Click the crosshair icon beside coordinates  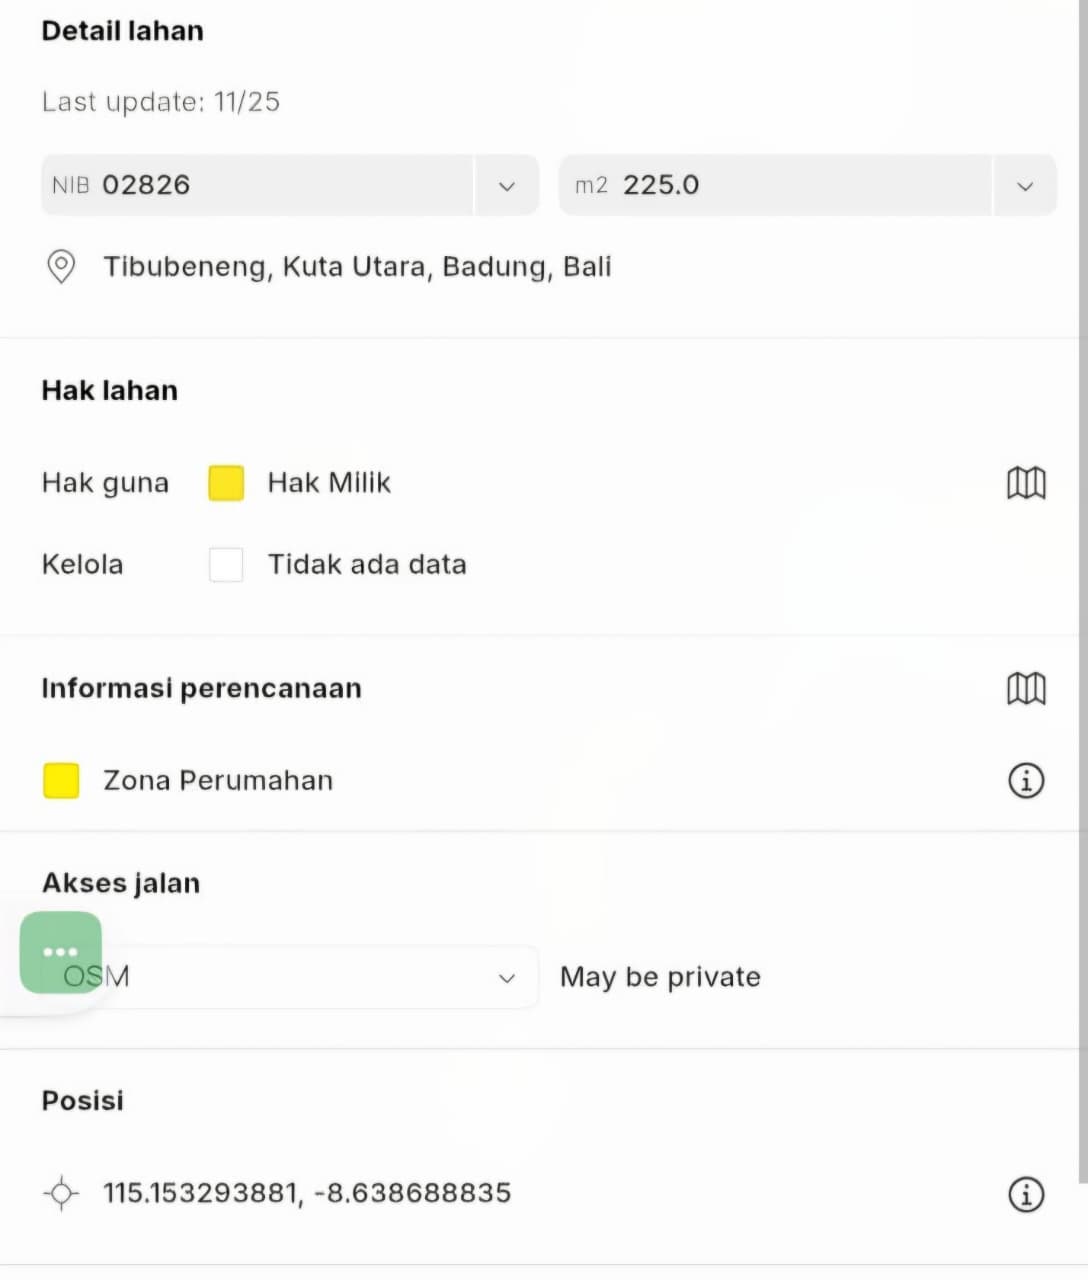point(61,1193)
